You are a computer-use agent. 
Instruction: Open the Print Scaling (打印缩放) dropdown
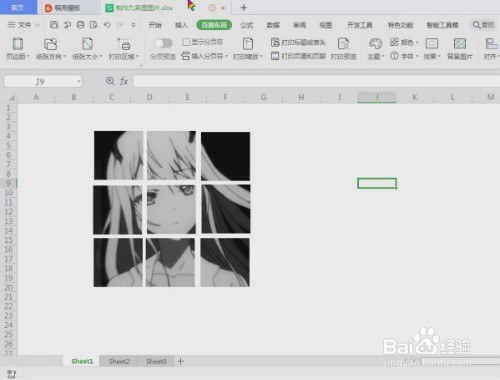coord(248,49)
